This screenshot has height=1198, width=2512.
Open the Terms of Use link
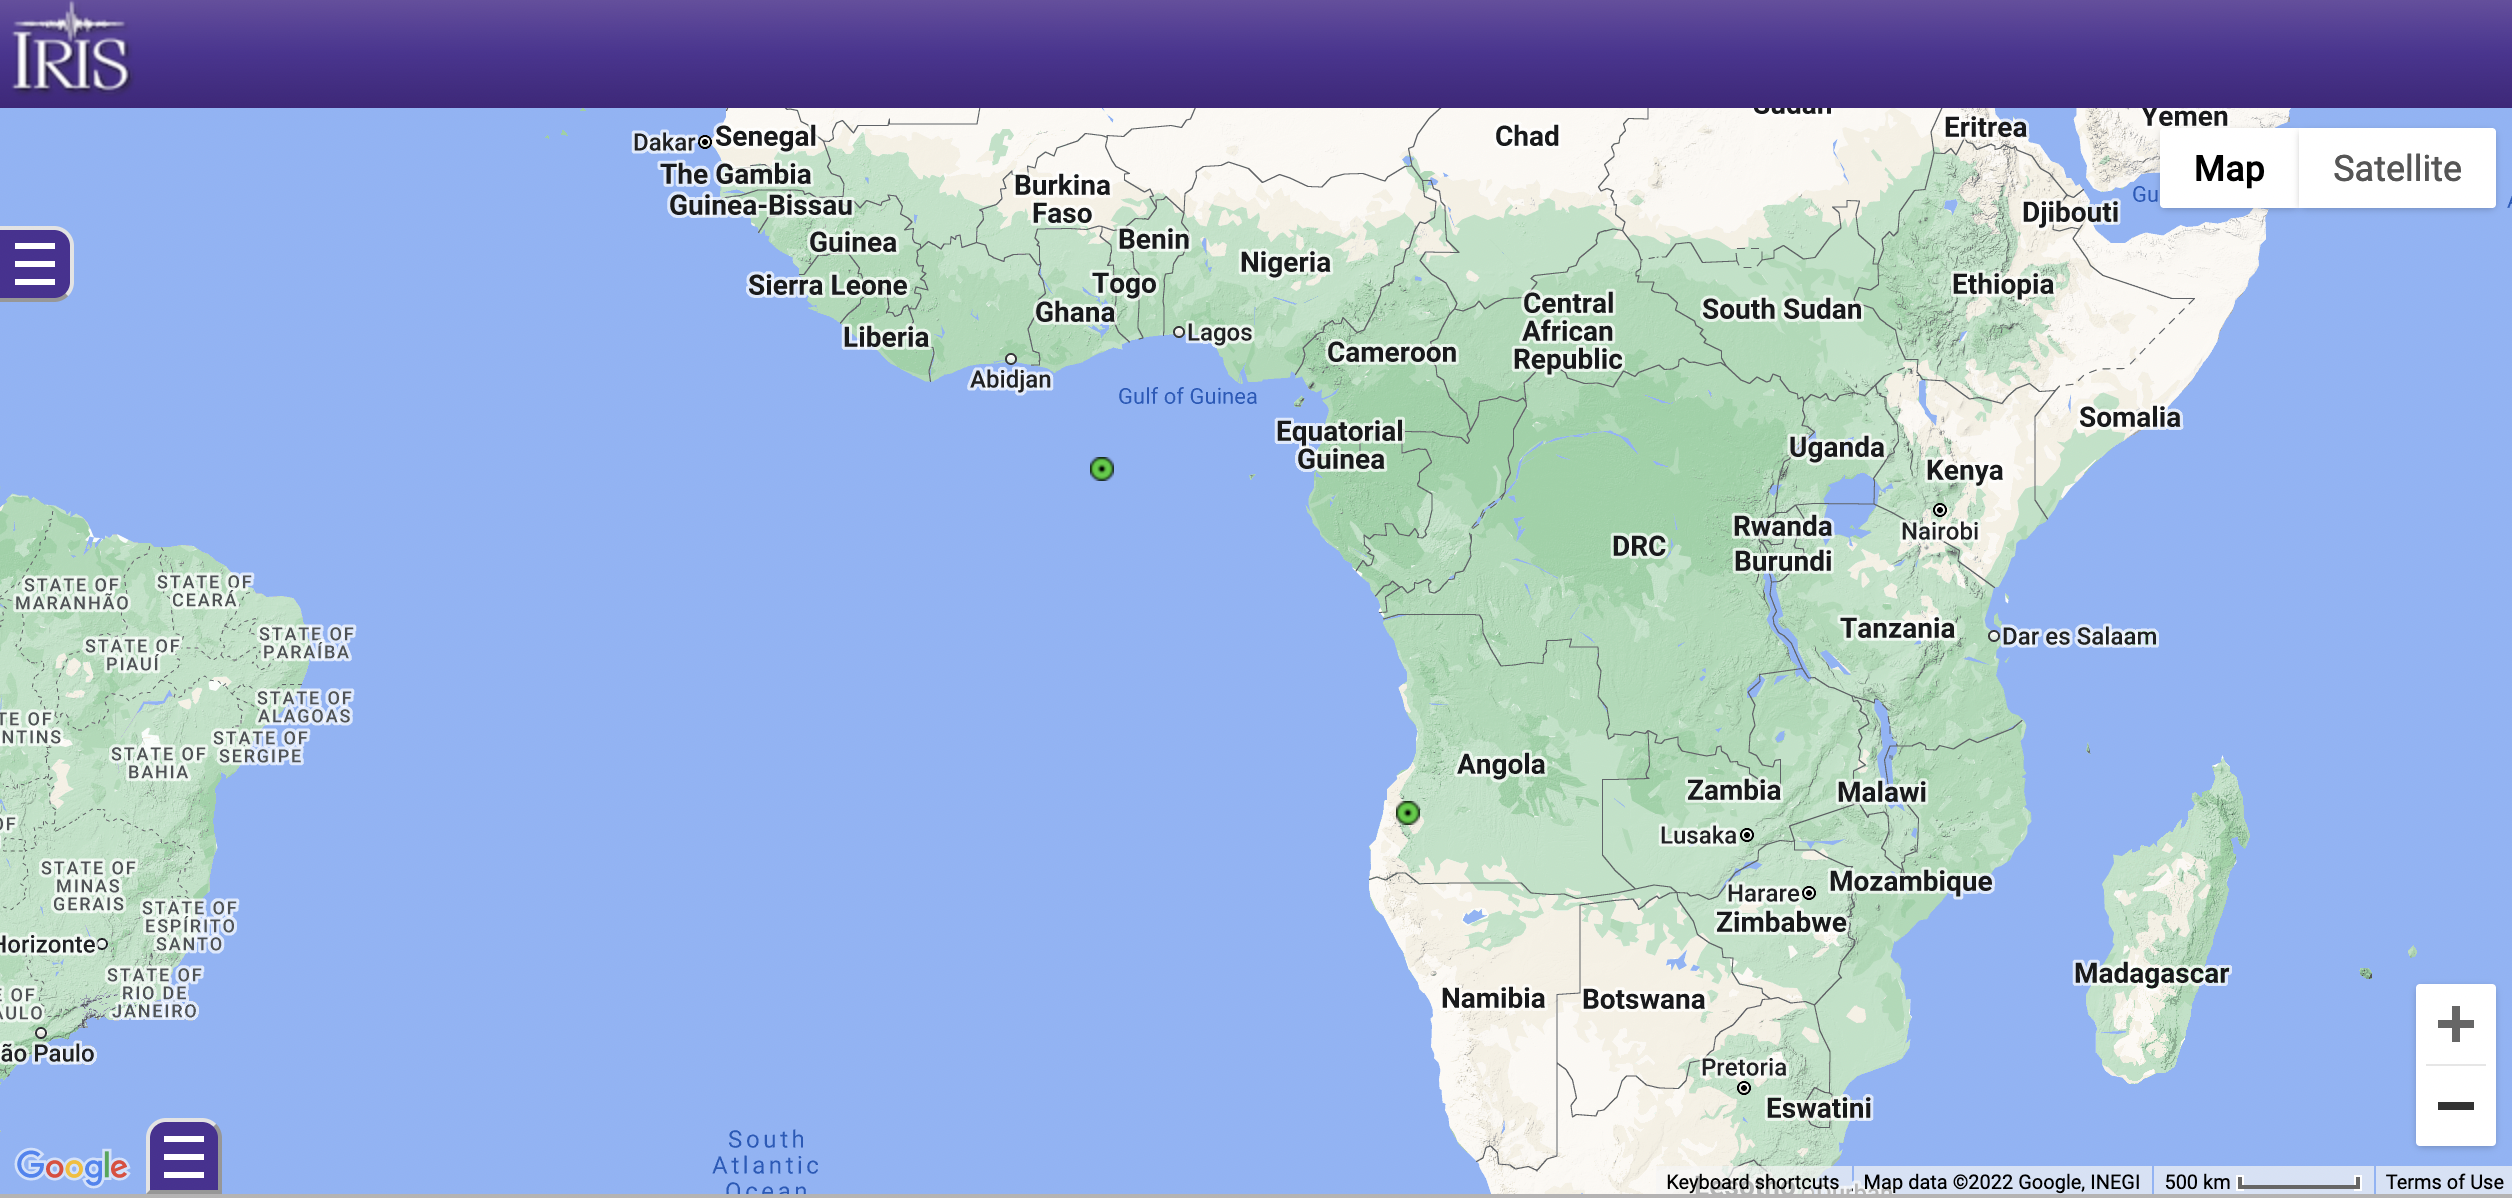point(2444,1182)
